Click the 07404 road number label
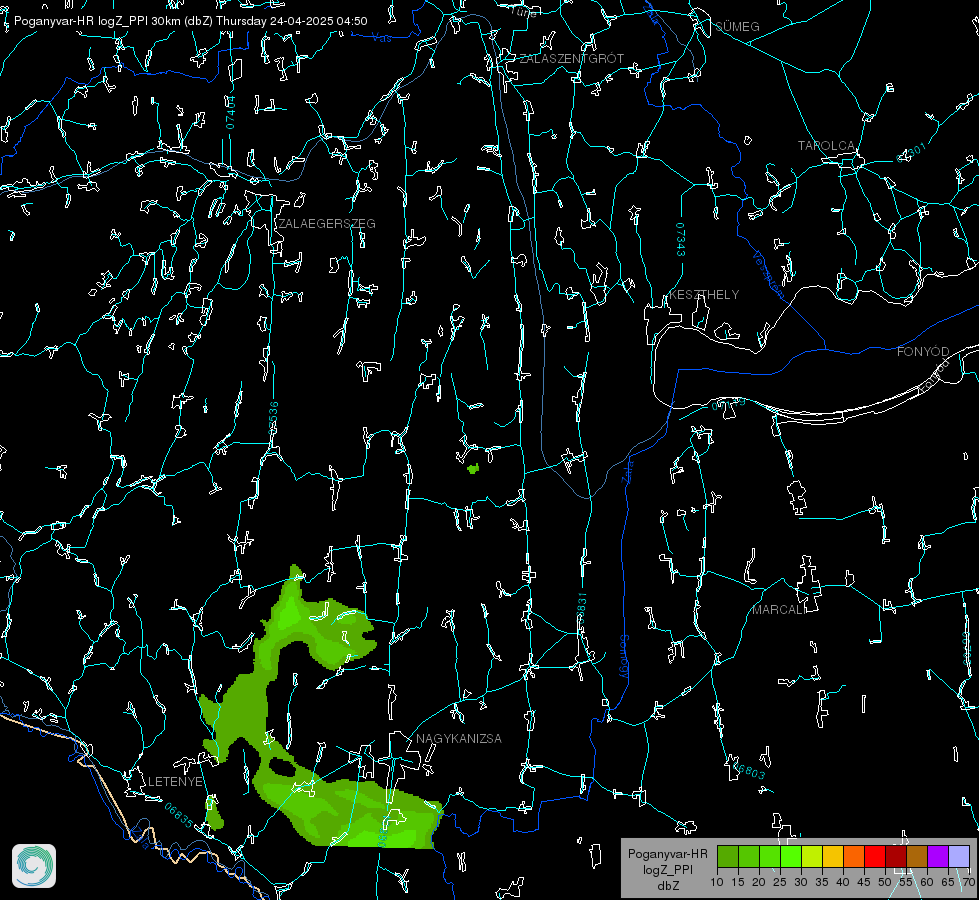Screen dimensions: 979x900 click(230, 113)
